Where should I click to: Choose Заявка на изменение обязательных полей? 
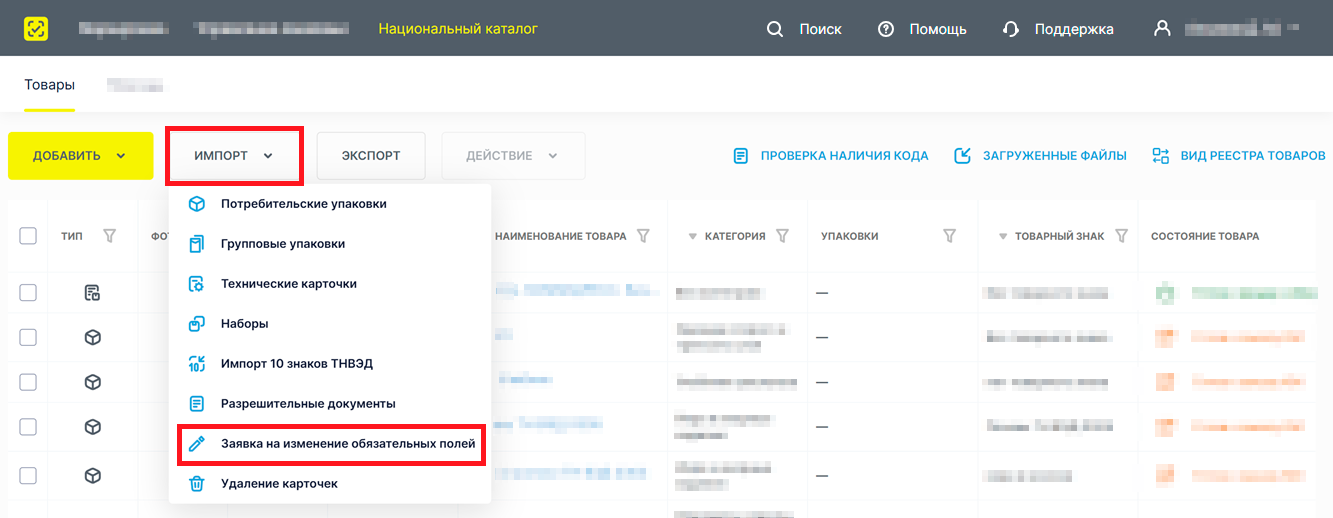pos(332,443)
